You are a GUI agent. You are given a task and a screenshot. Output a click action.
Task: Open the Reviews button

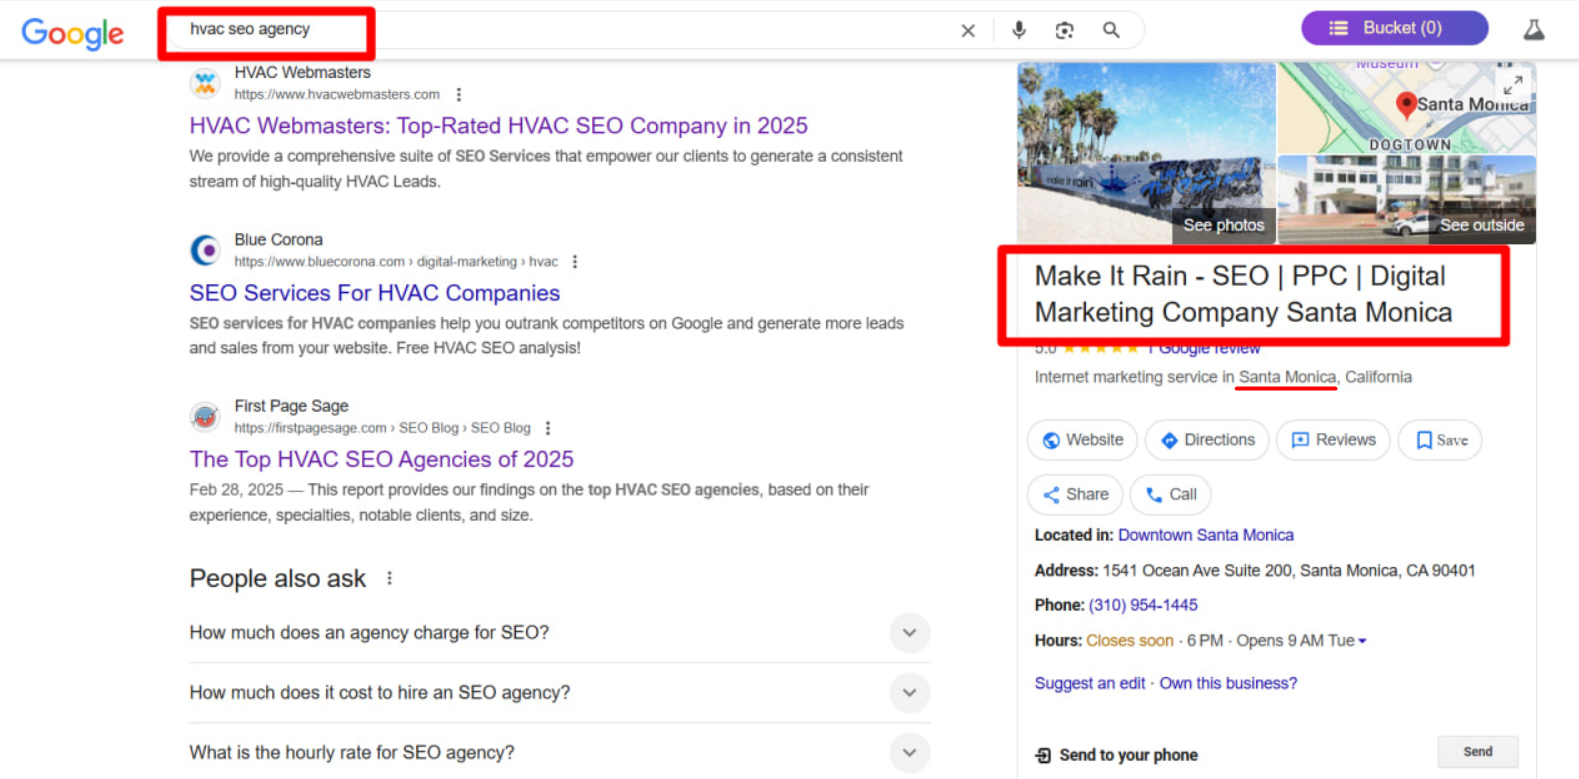coord(1333,440)
